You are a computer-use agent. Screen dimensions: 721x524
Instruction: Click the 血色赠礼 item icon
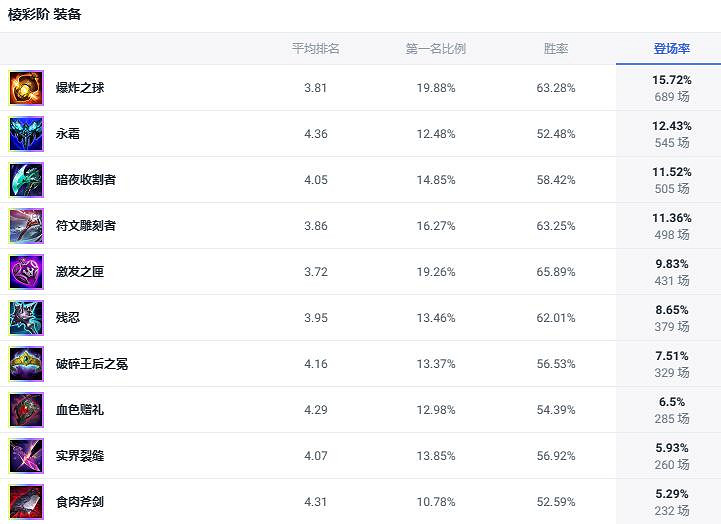(26, 410)
